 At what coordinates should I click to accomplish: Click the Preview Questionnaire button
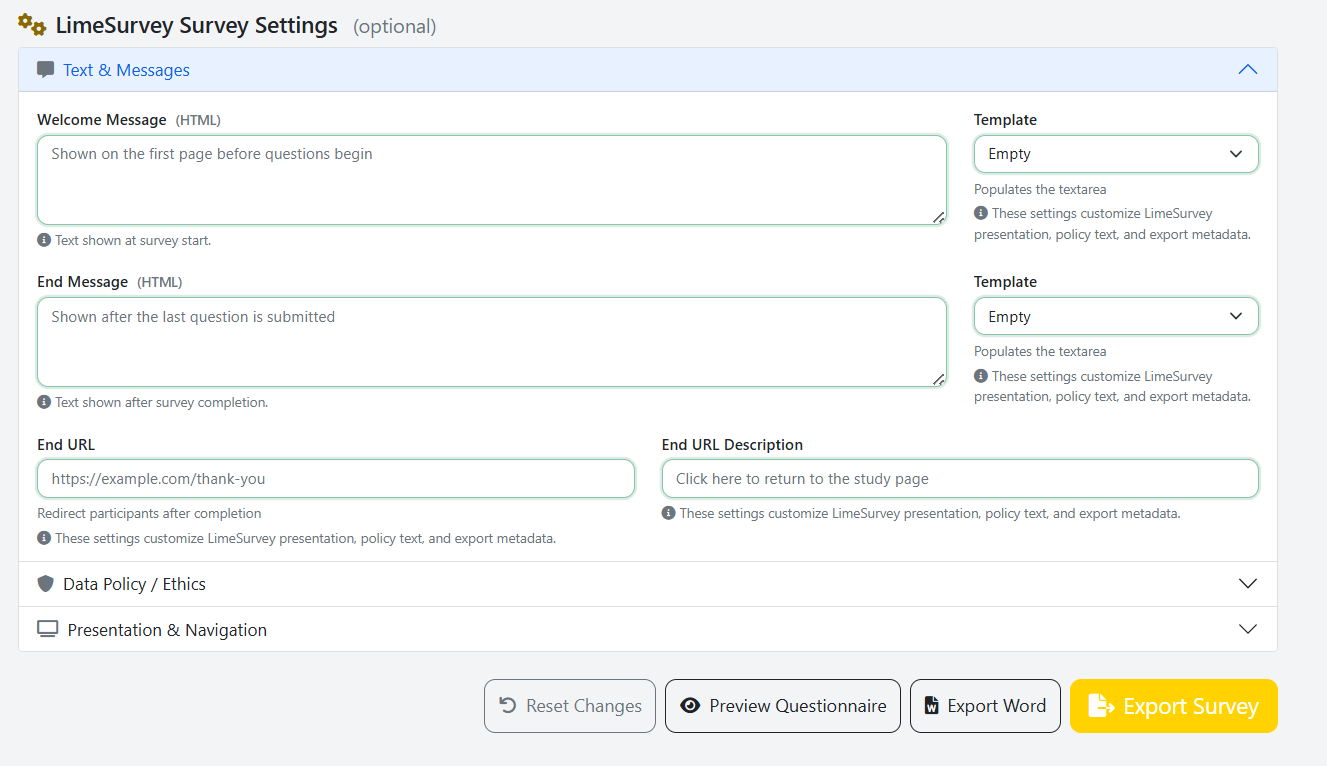pyautogui.click(x=783, y=706)
